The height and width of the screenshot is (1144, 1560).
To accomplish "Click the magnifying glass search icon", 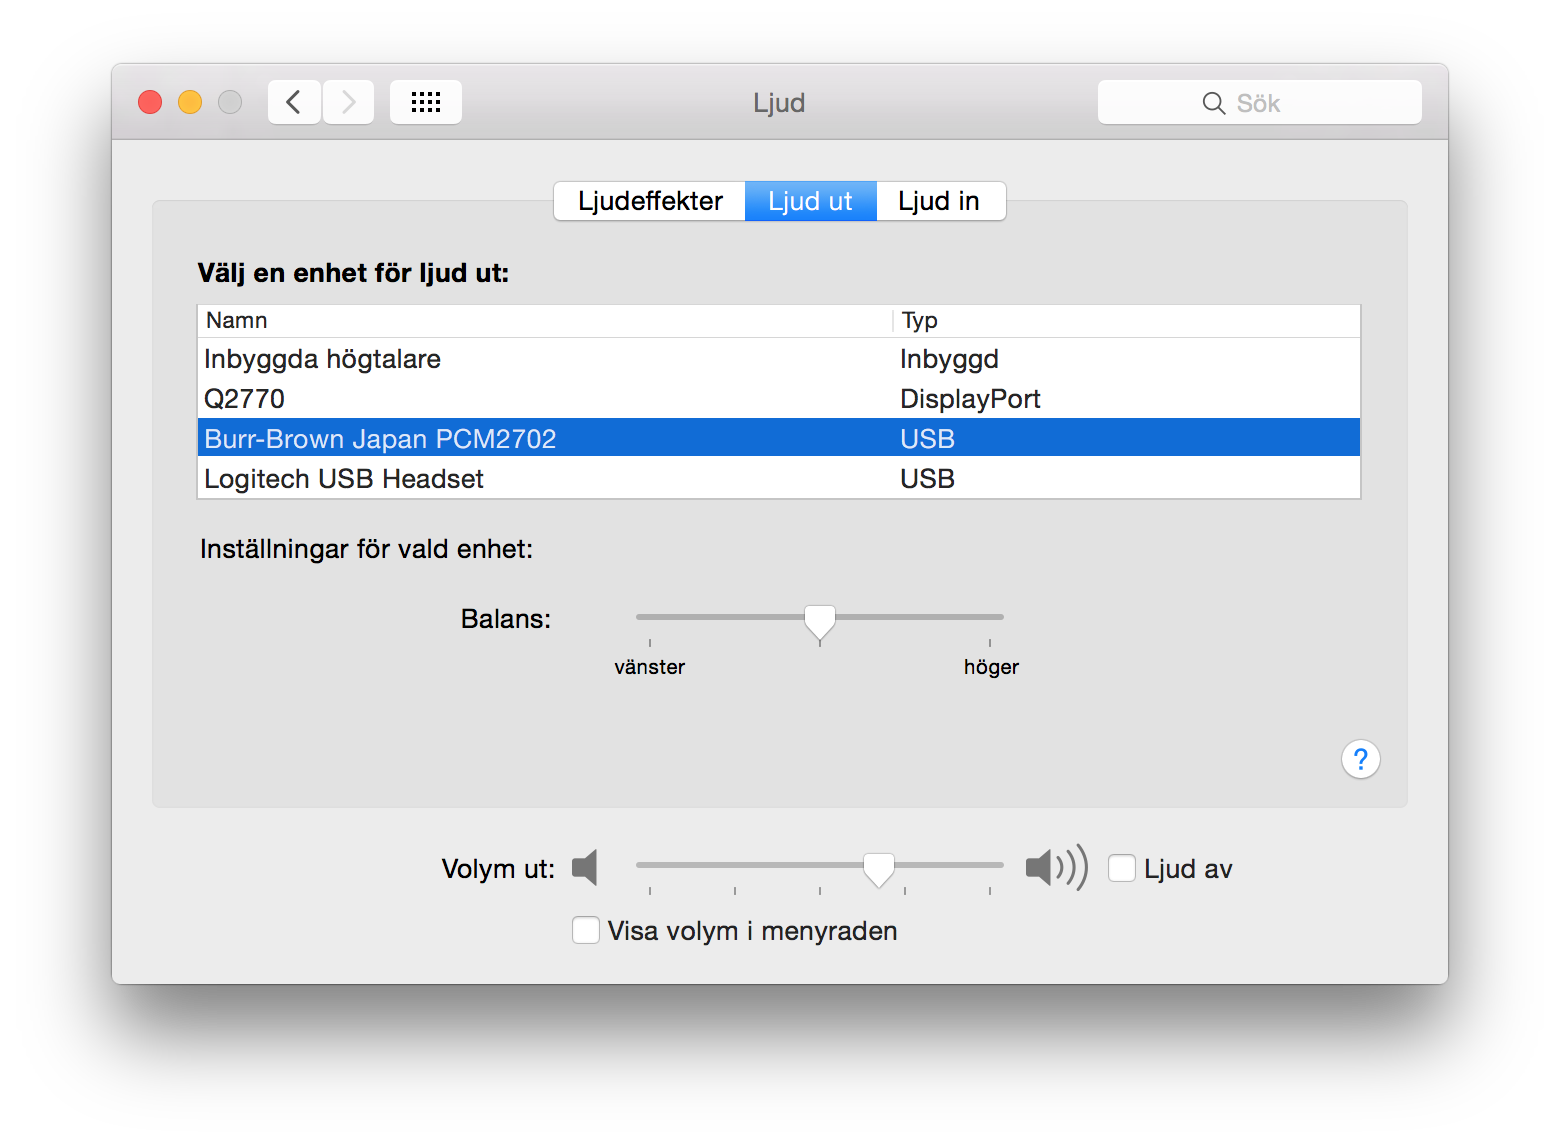I will click(x=1213, y=103).
